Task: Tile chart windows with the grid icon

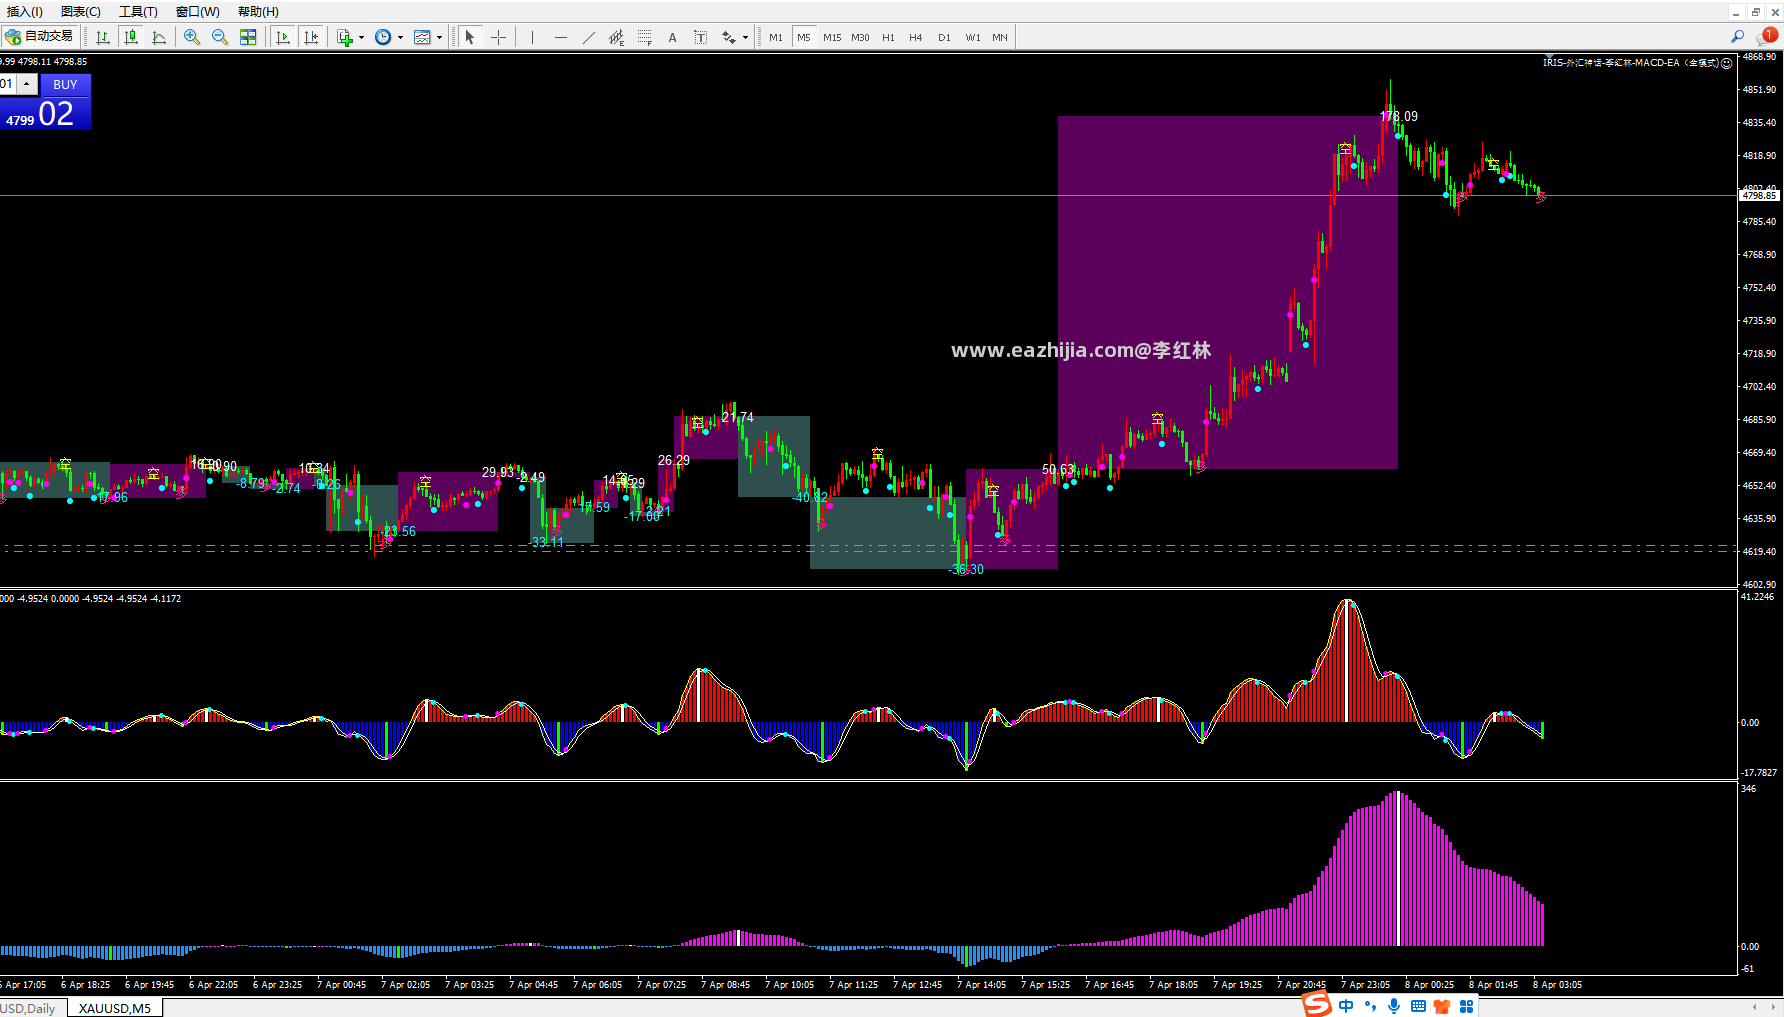Action: pos(248,37)
